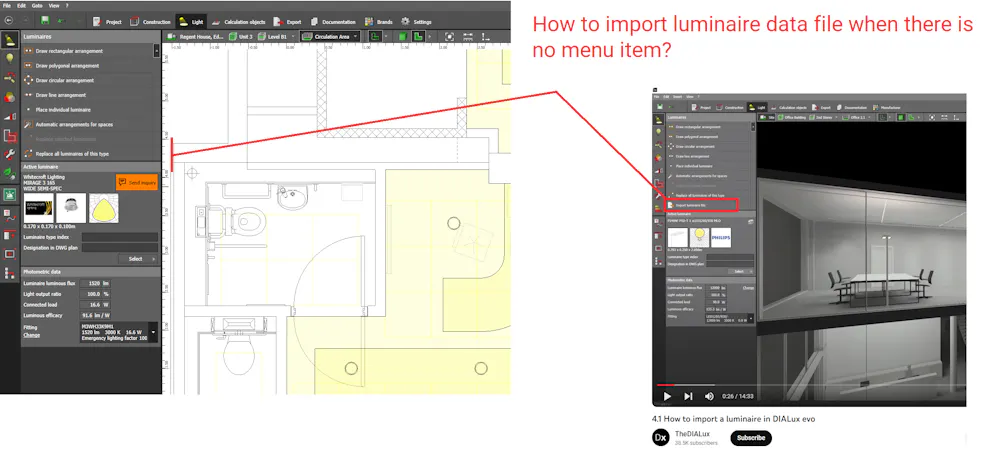
Task: Click the save project icon in toolbar
Action: tap(45, 21)
